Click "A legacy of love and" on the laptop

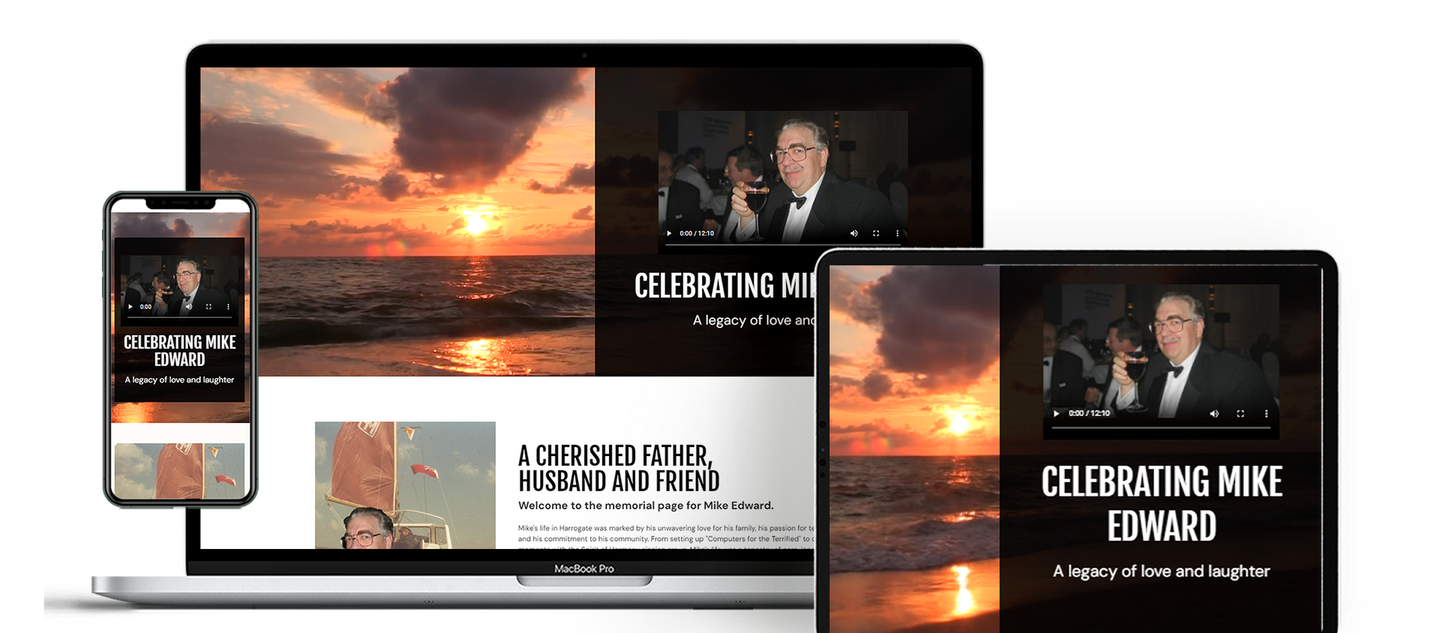755,321
